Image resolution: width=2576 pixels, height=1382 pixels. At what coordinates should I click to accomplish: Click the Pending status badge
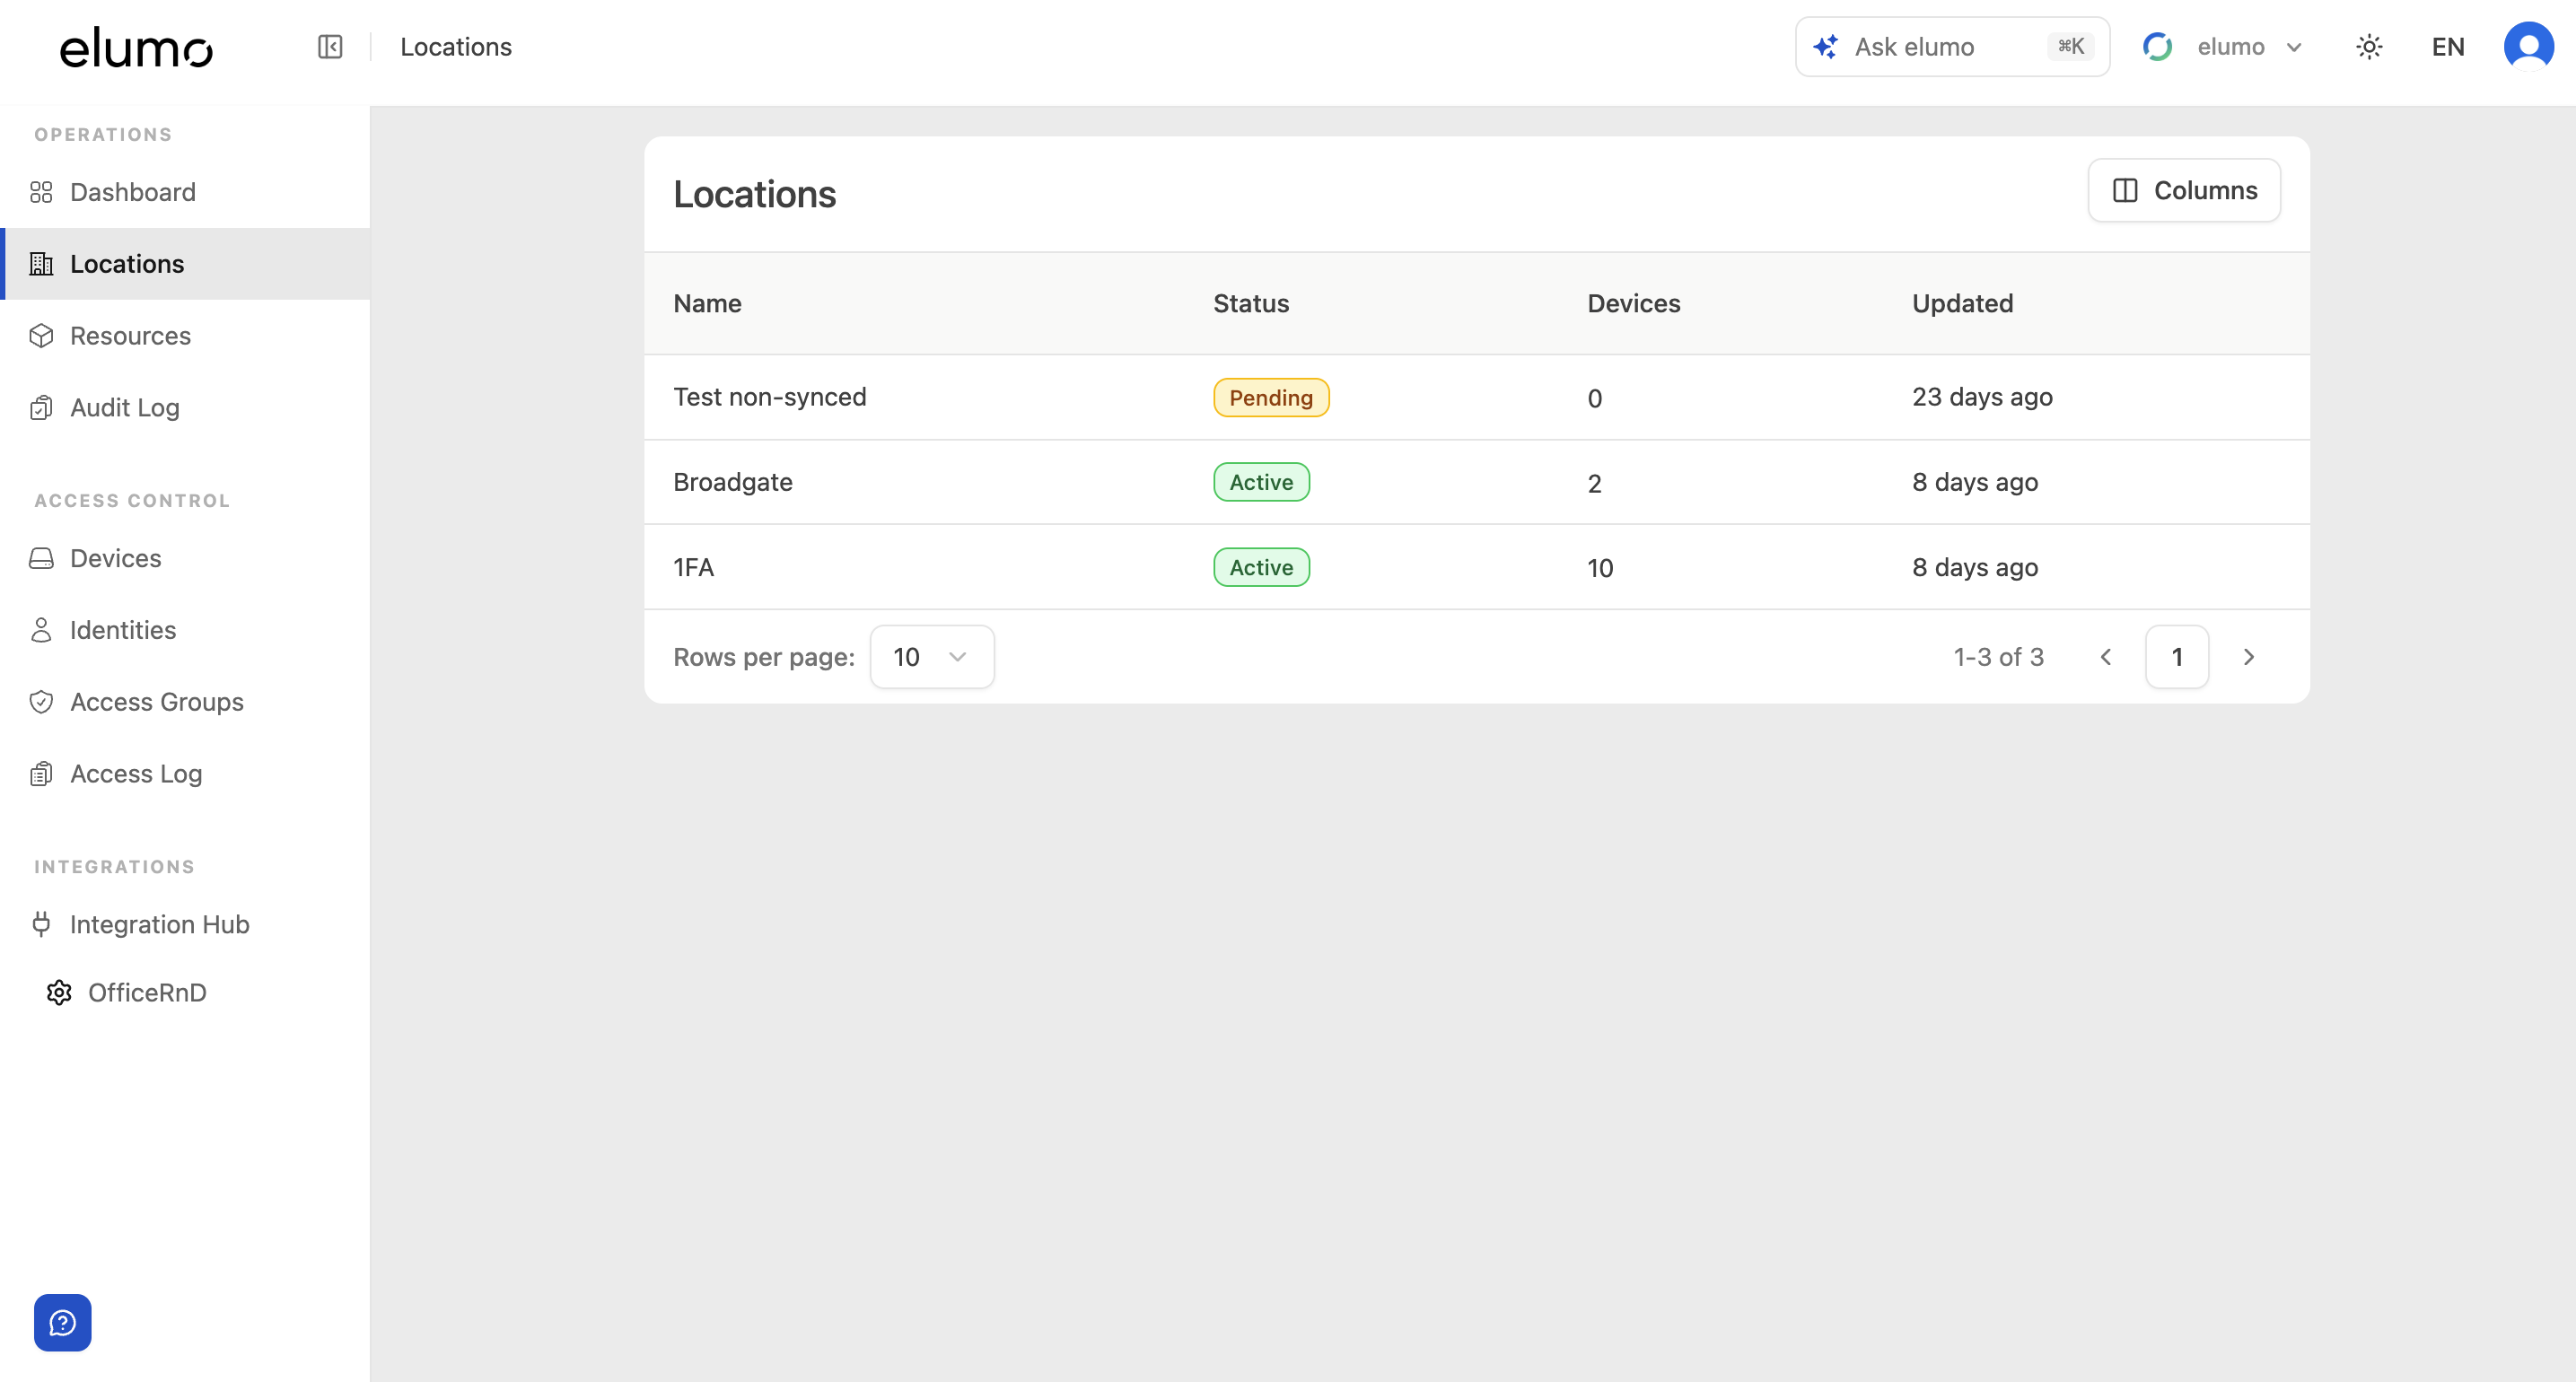[1271, 397]
